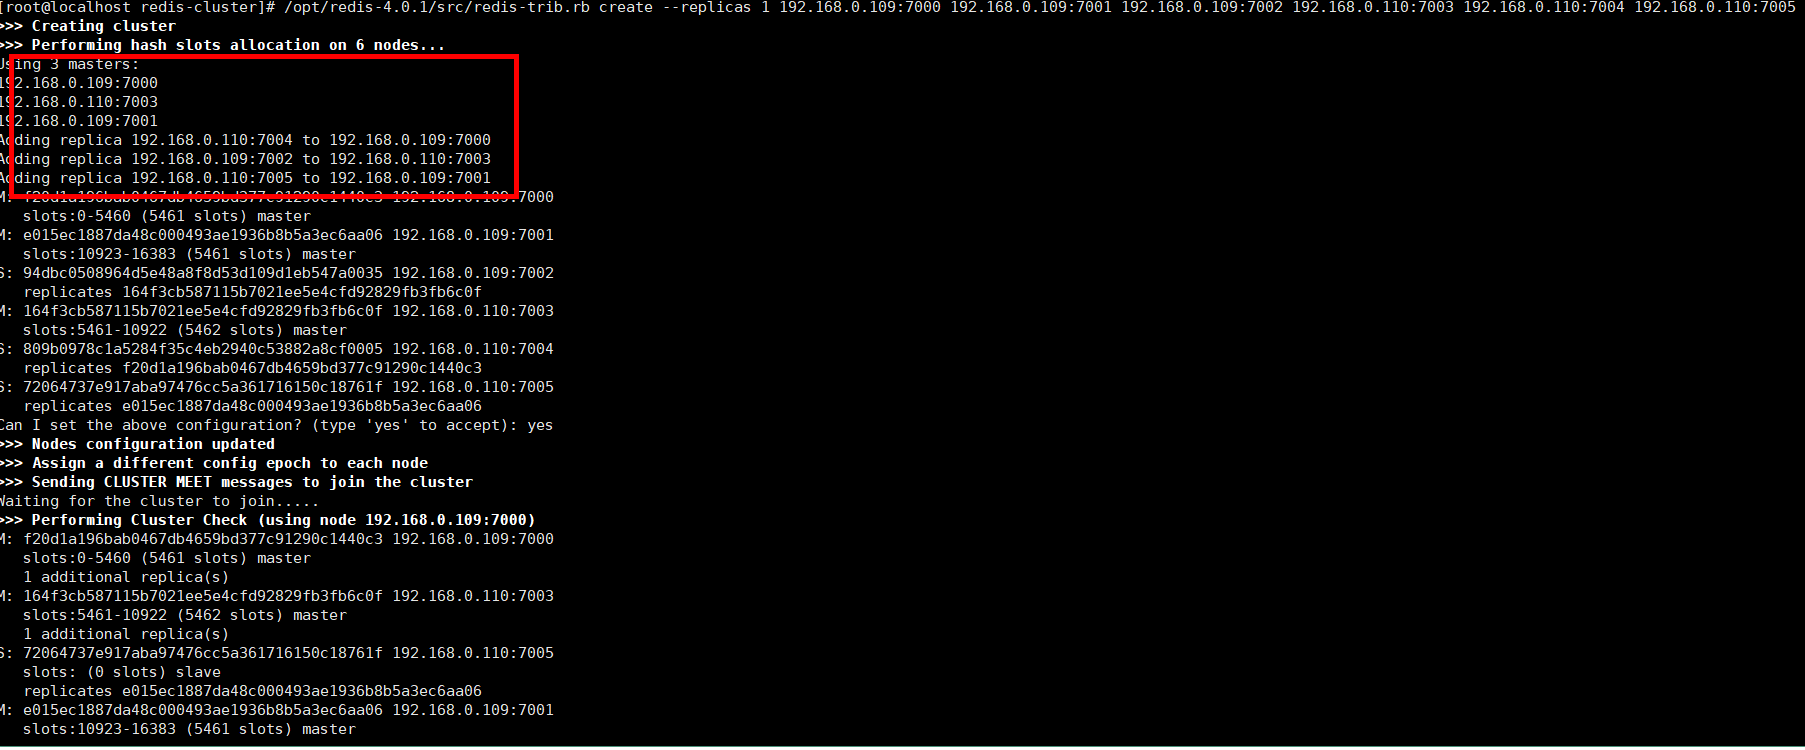Screen dimensions: 1805x750
Task: Click the 'create' subcommand in the command line
Action: [626, 7]
